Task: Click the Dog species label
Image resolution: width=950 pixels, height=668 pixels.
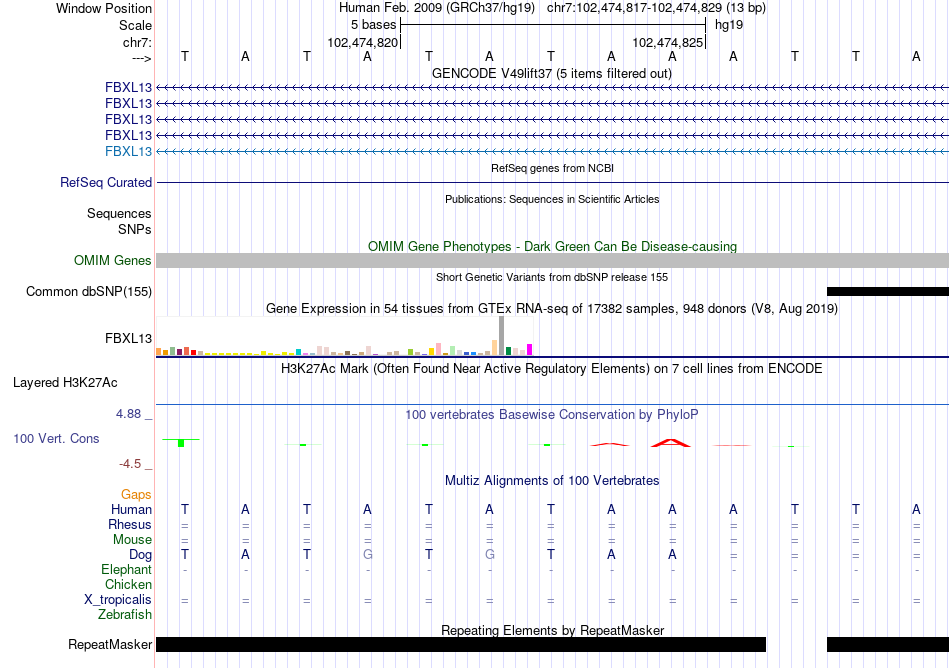Action: 140,555
